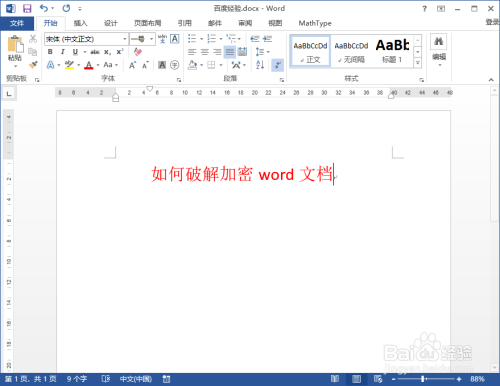Viewport: 500px width, 386px height.
Task: Click in the red document heading text
Action: (242, 174)
